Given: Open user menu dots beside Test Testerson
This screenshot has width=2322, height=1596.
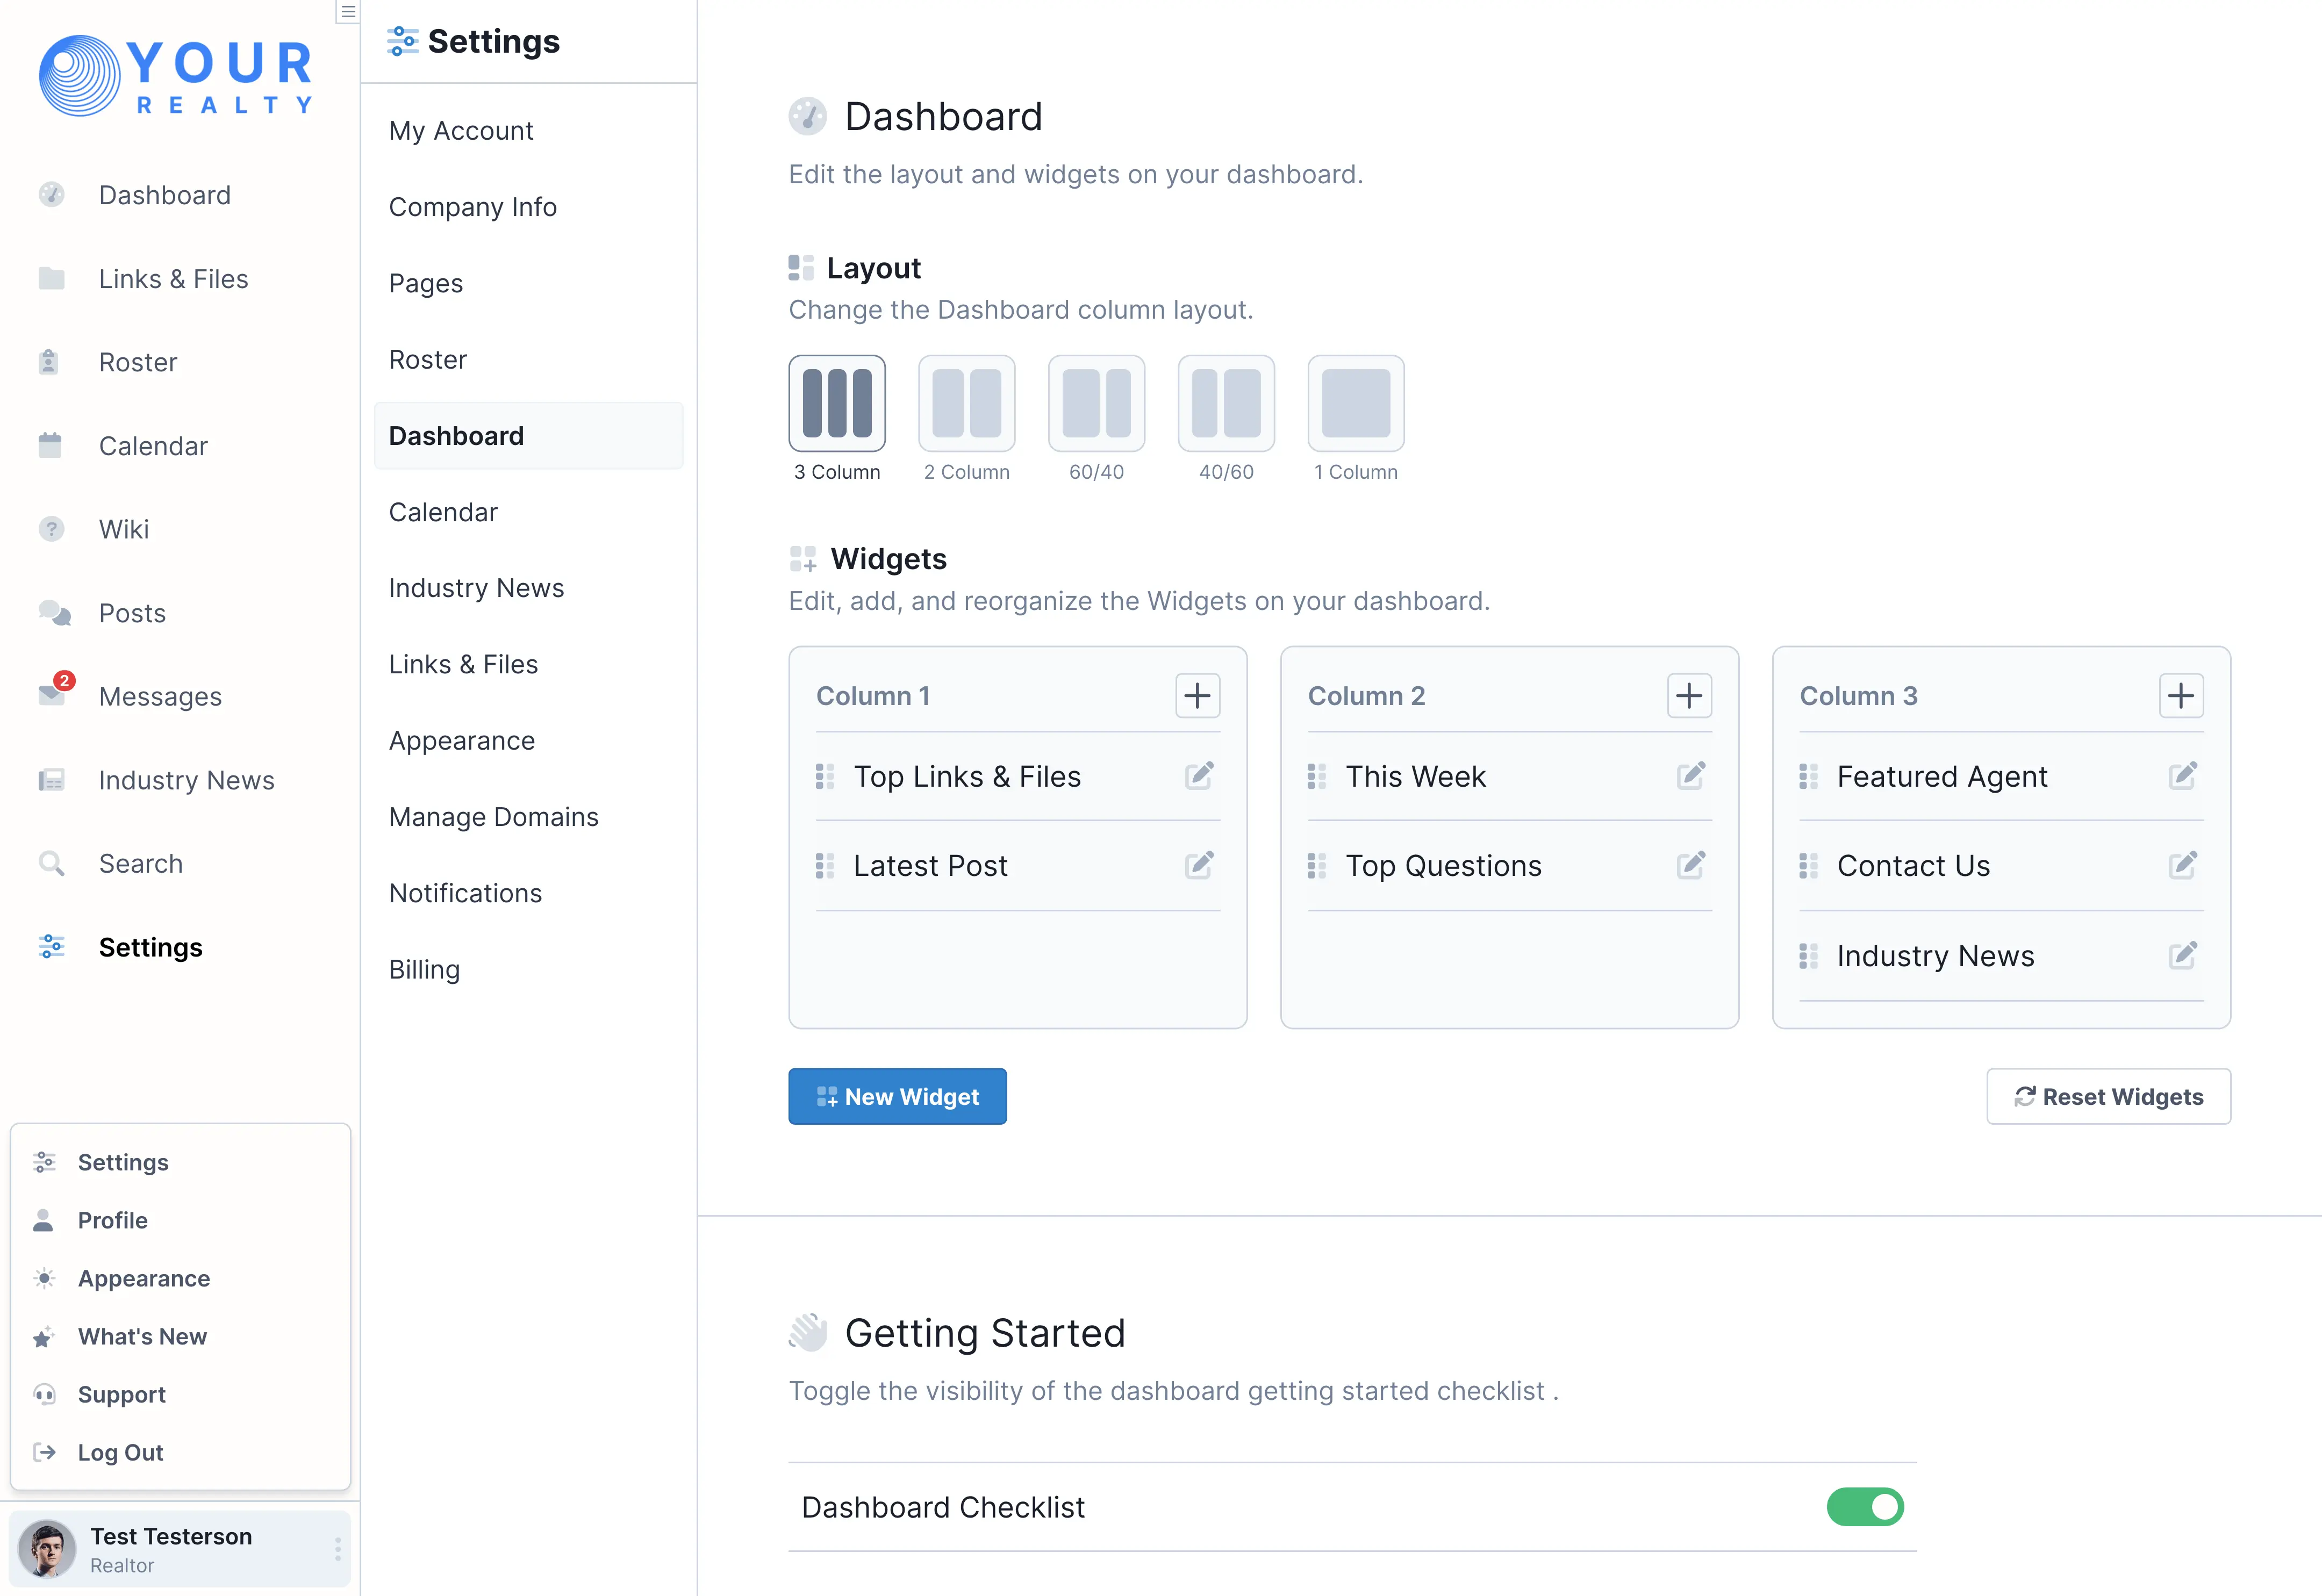Looking at the screenshot, I should [338, 1549].
